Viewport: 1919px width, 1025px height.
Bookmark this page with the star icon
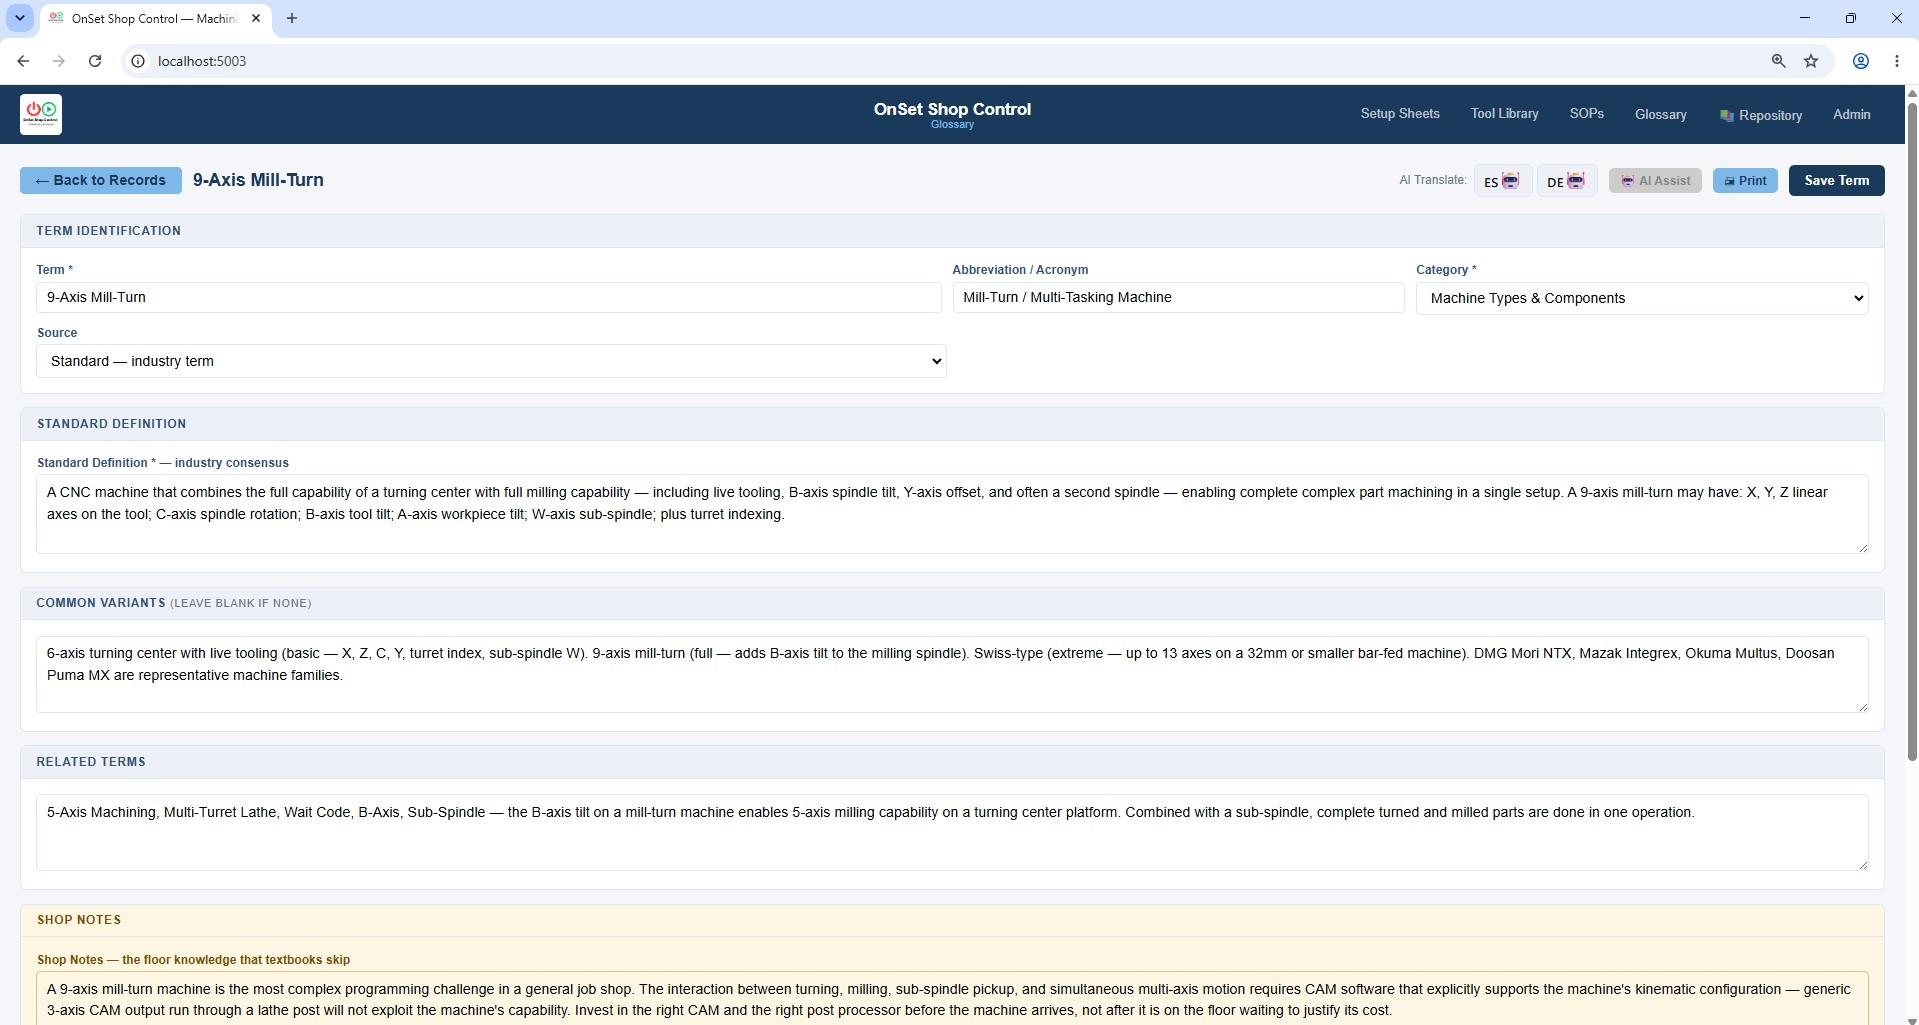1811,61
